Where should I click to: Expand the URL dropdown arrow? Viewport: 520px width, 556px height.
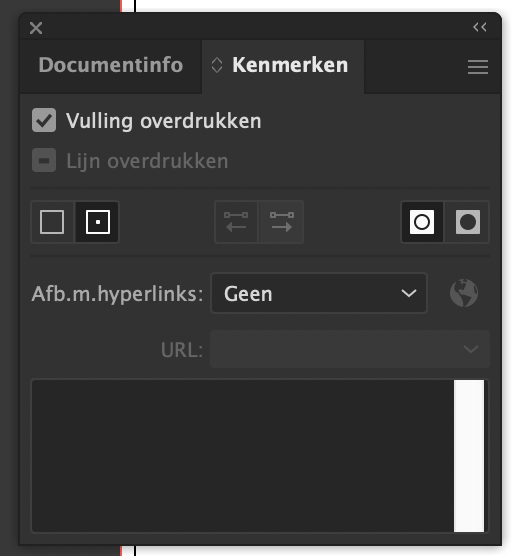coord(471,349)
